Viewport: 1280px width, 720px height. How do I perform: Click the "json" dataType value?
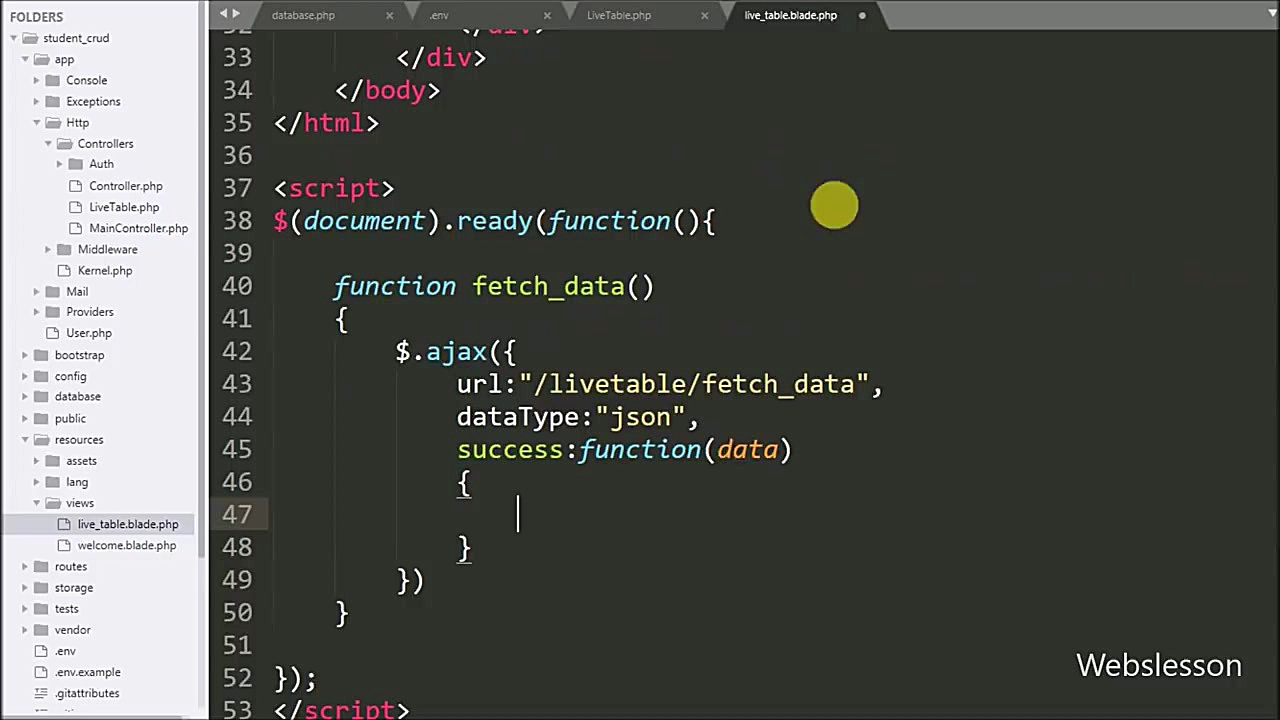(641, 417)
